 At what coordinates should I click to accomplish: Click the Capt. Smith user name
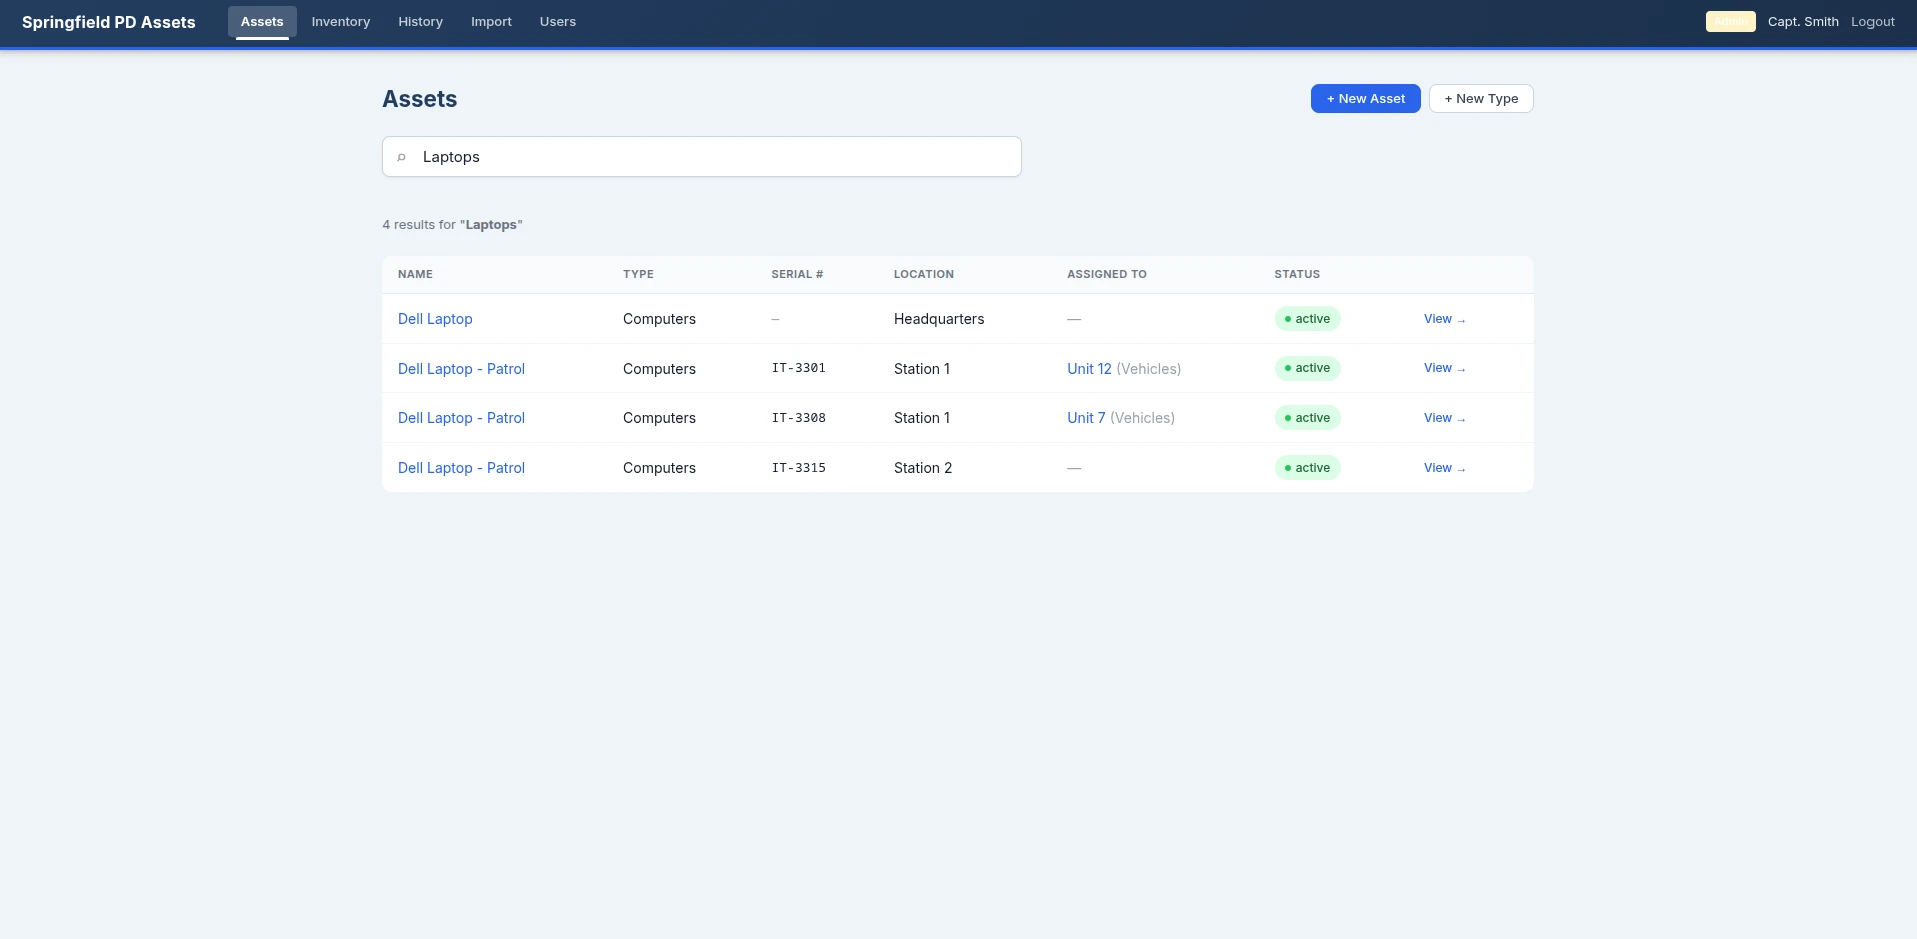1803,22
